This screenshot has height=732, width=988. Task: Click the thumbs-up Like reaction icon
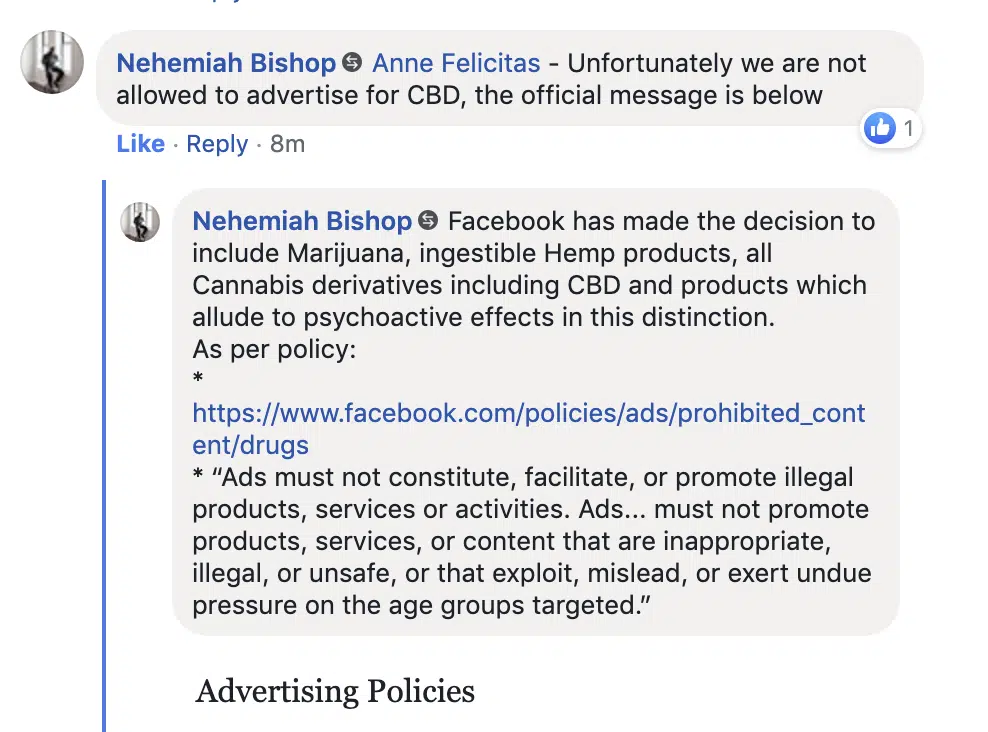pyautogui.click(x=879, y=128)
